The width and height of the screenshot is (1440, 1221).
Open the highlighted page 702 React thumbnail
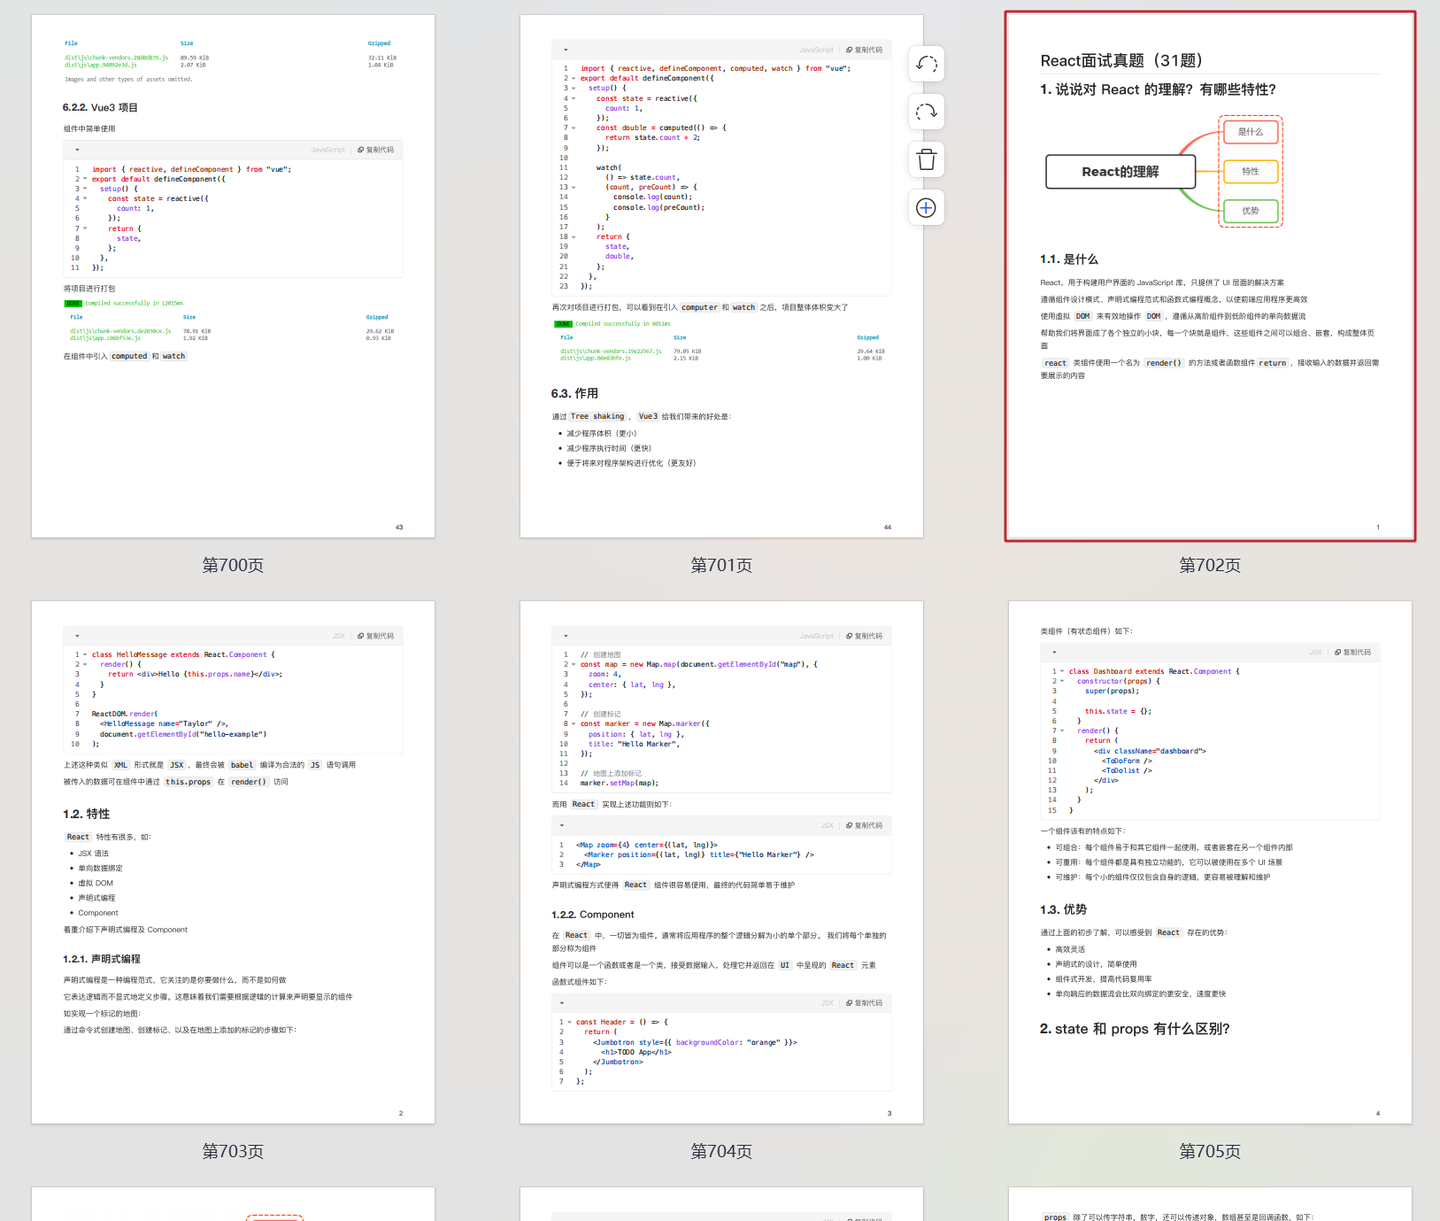pos(1210,276)
